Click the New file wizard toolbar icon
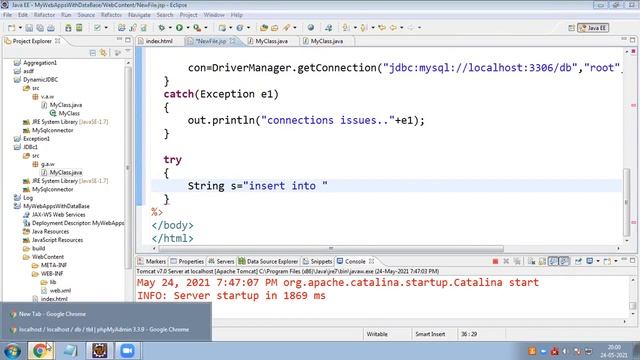The width and height of the screenshot is (640, 360). pyautogui.click(x=11, y=28)
